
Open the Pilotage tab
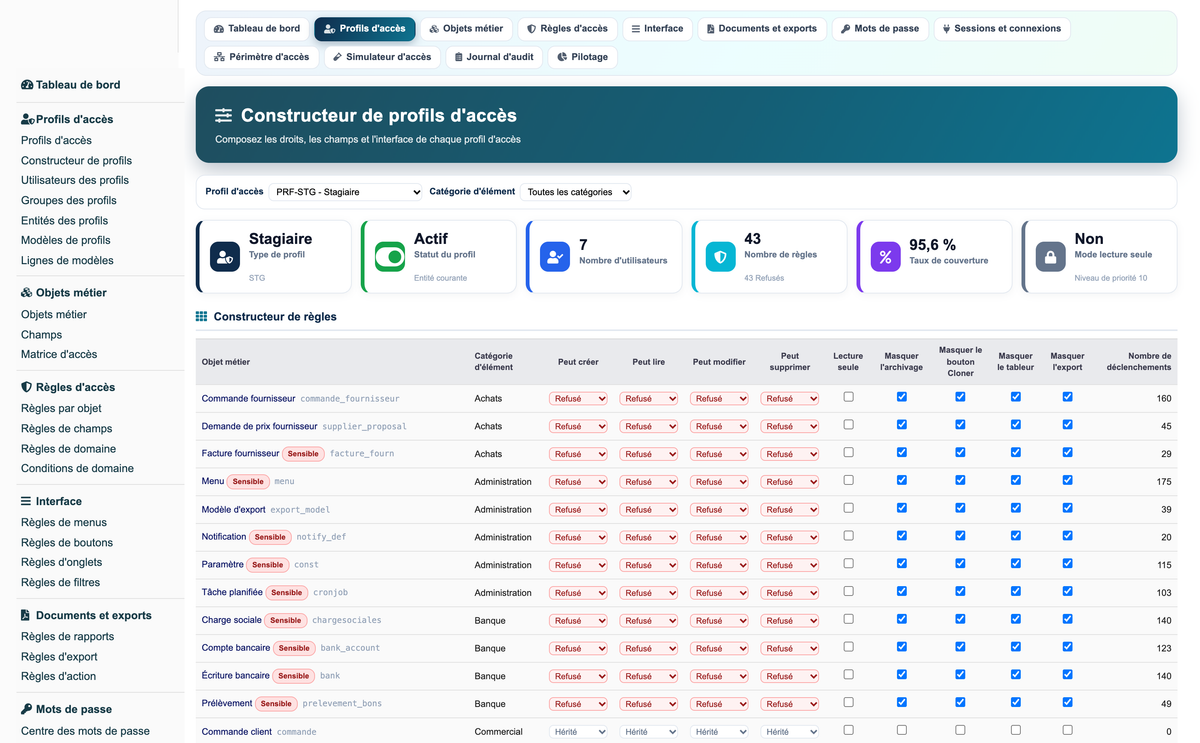coord(582,57)
